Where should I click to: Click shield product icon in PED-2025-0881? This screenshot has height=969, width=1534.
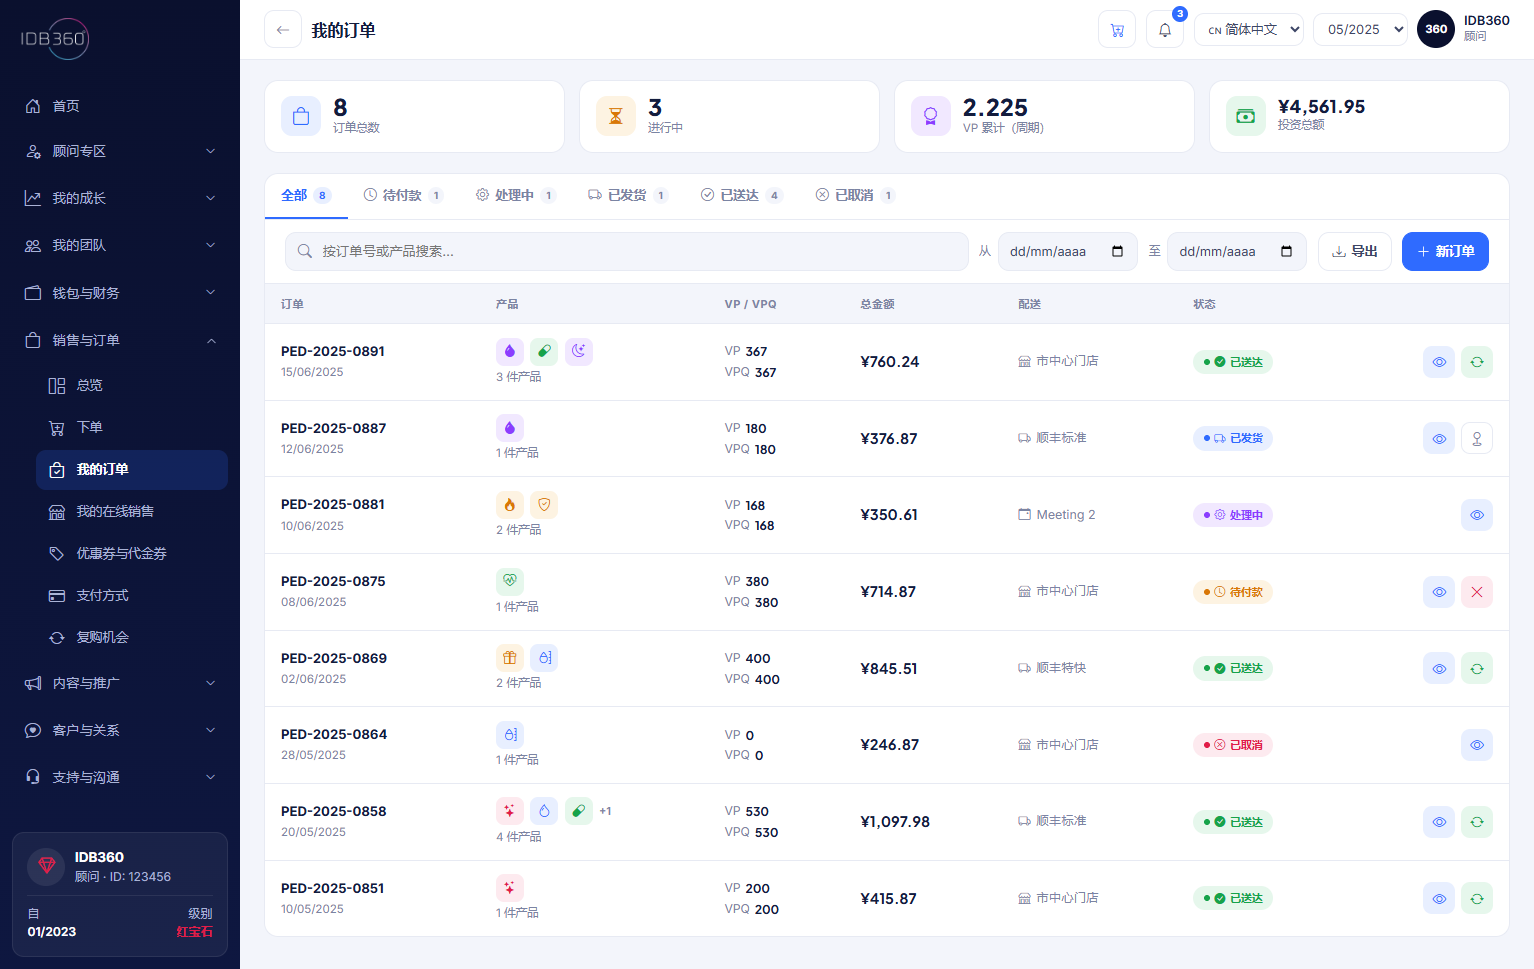point(544,505)
